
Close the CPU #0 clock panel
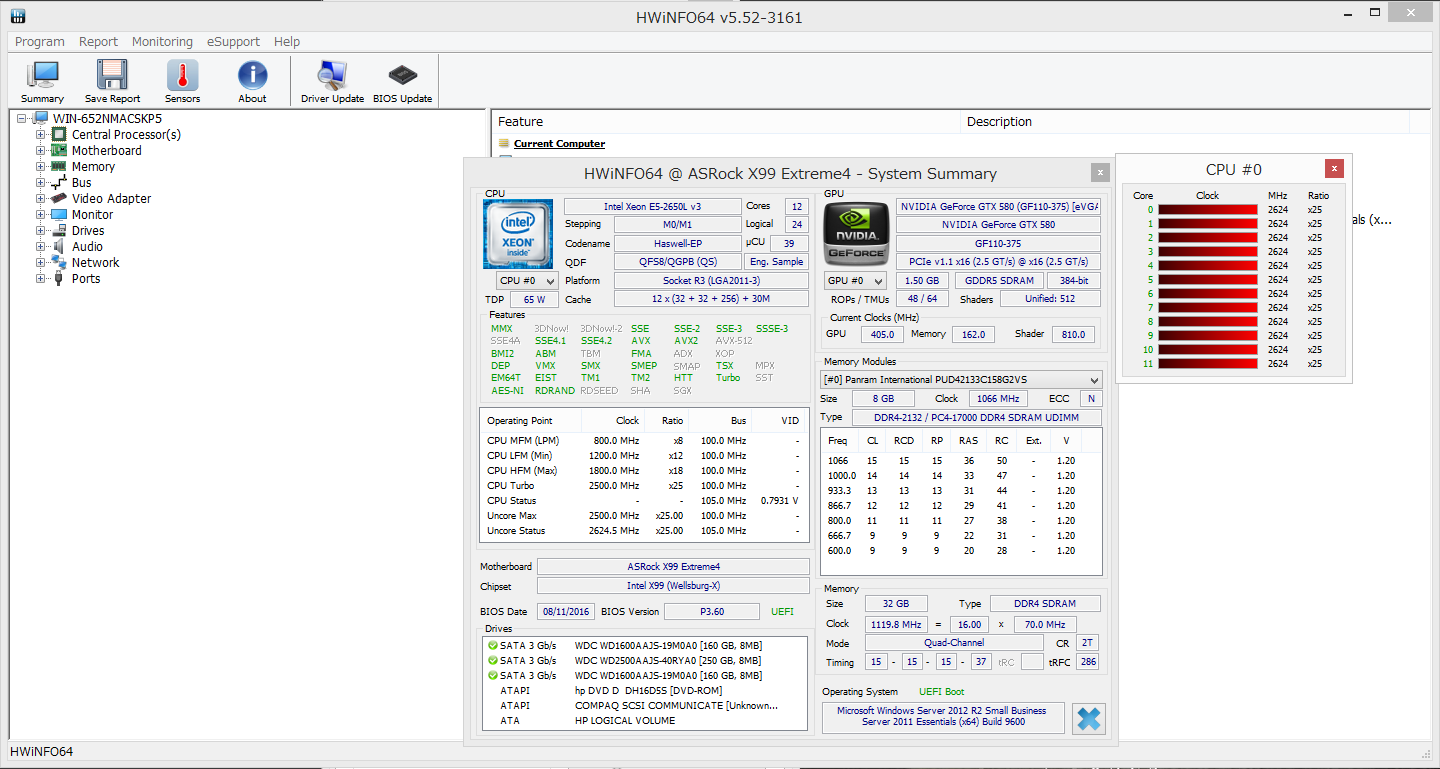[1334, 168]
